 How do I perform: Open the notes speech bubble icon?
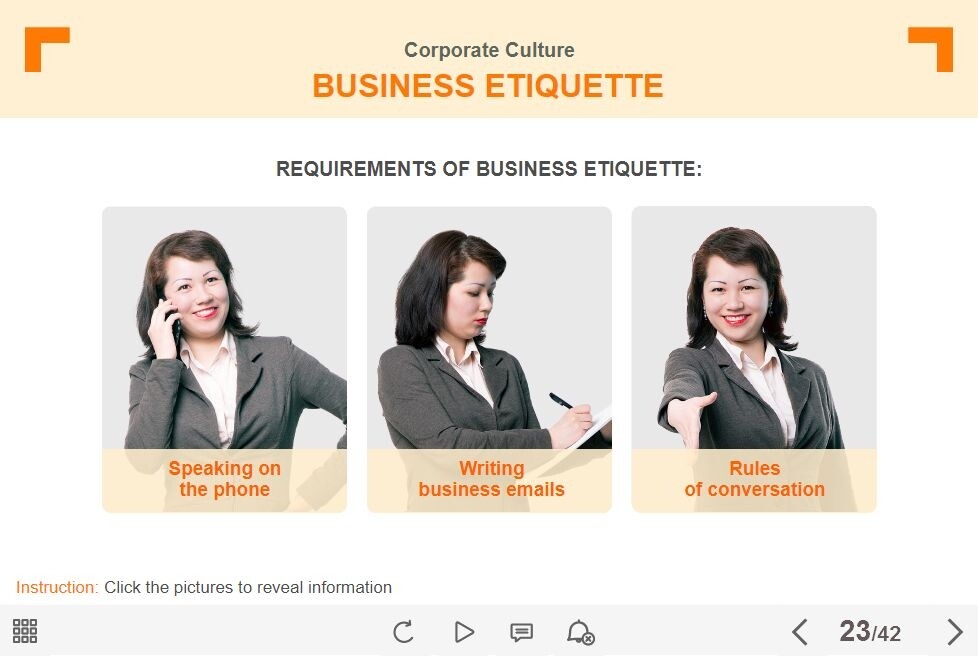pyautogui.click(x=521, y=632)
